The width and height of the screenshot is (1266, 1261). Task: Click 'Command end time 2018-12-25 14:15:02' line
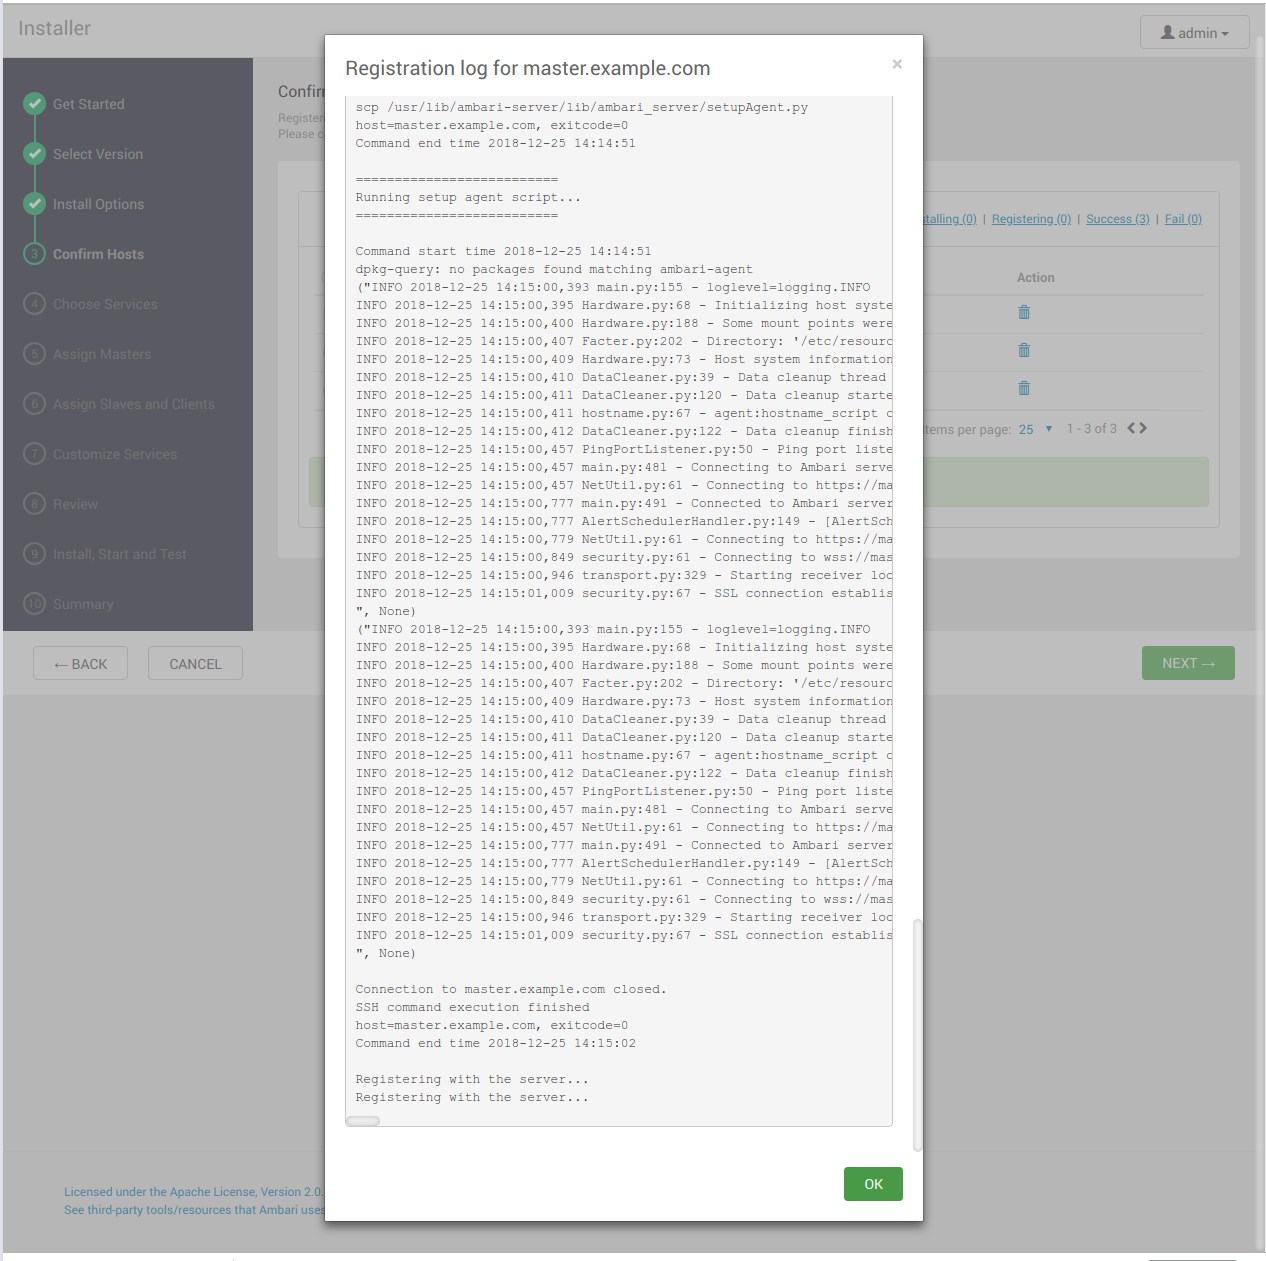click(x=496, y=1043)
